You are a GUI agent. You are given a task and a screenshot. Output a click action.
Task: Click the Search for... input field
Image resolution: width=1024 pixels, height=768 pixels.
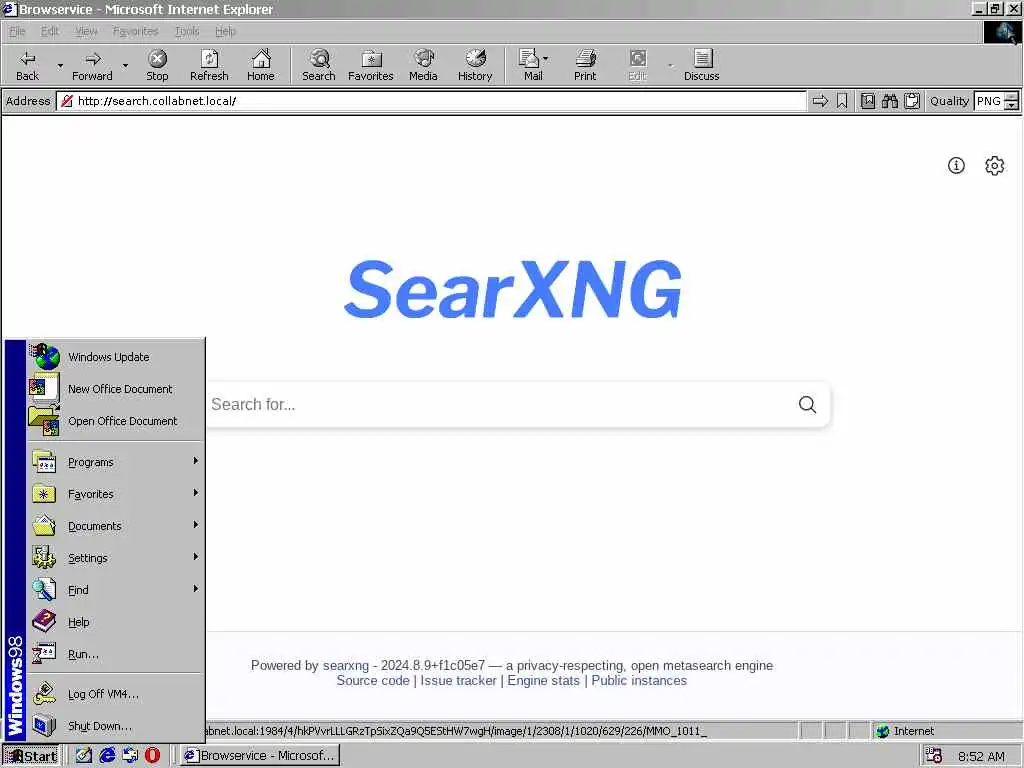pyautogui.click(x=500, y=404)
